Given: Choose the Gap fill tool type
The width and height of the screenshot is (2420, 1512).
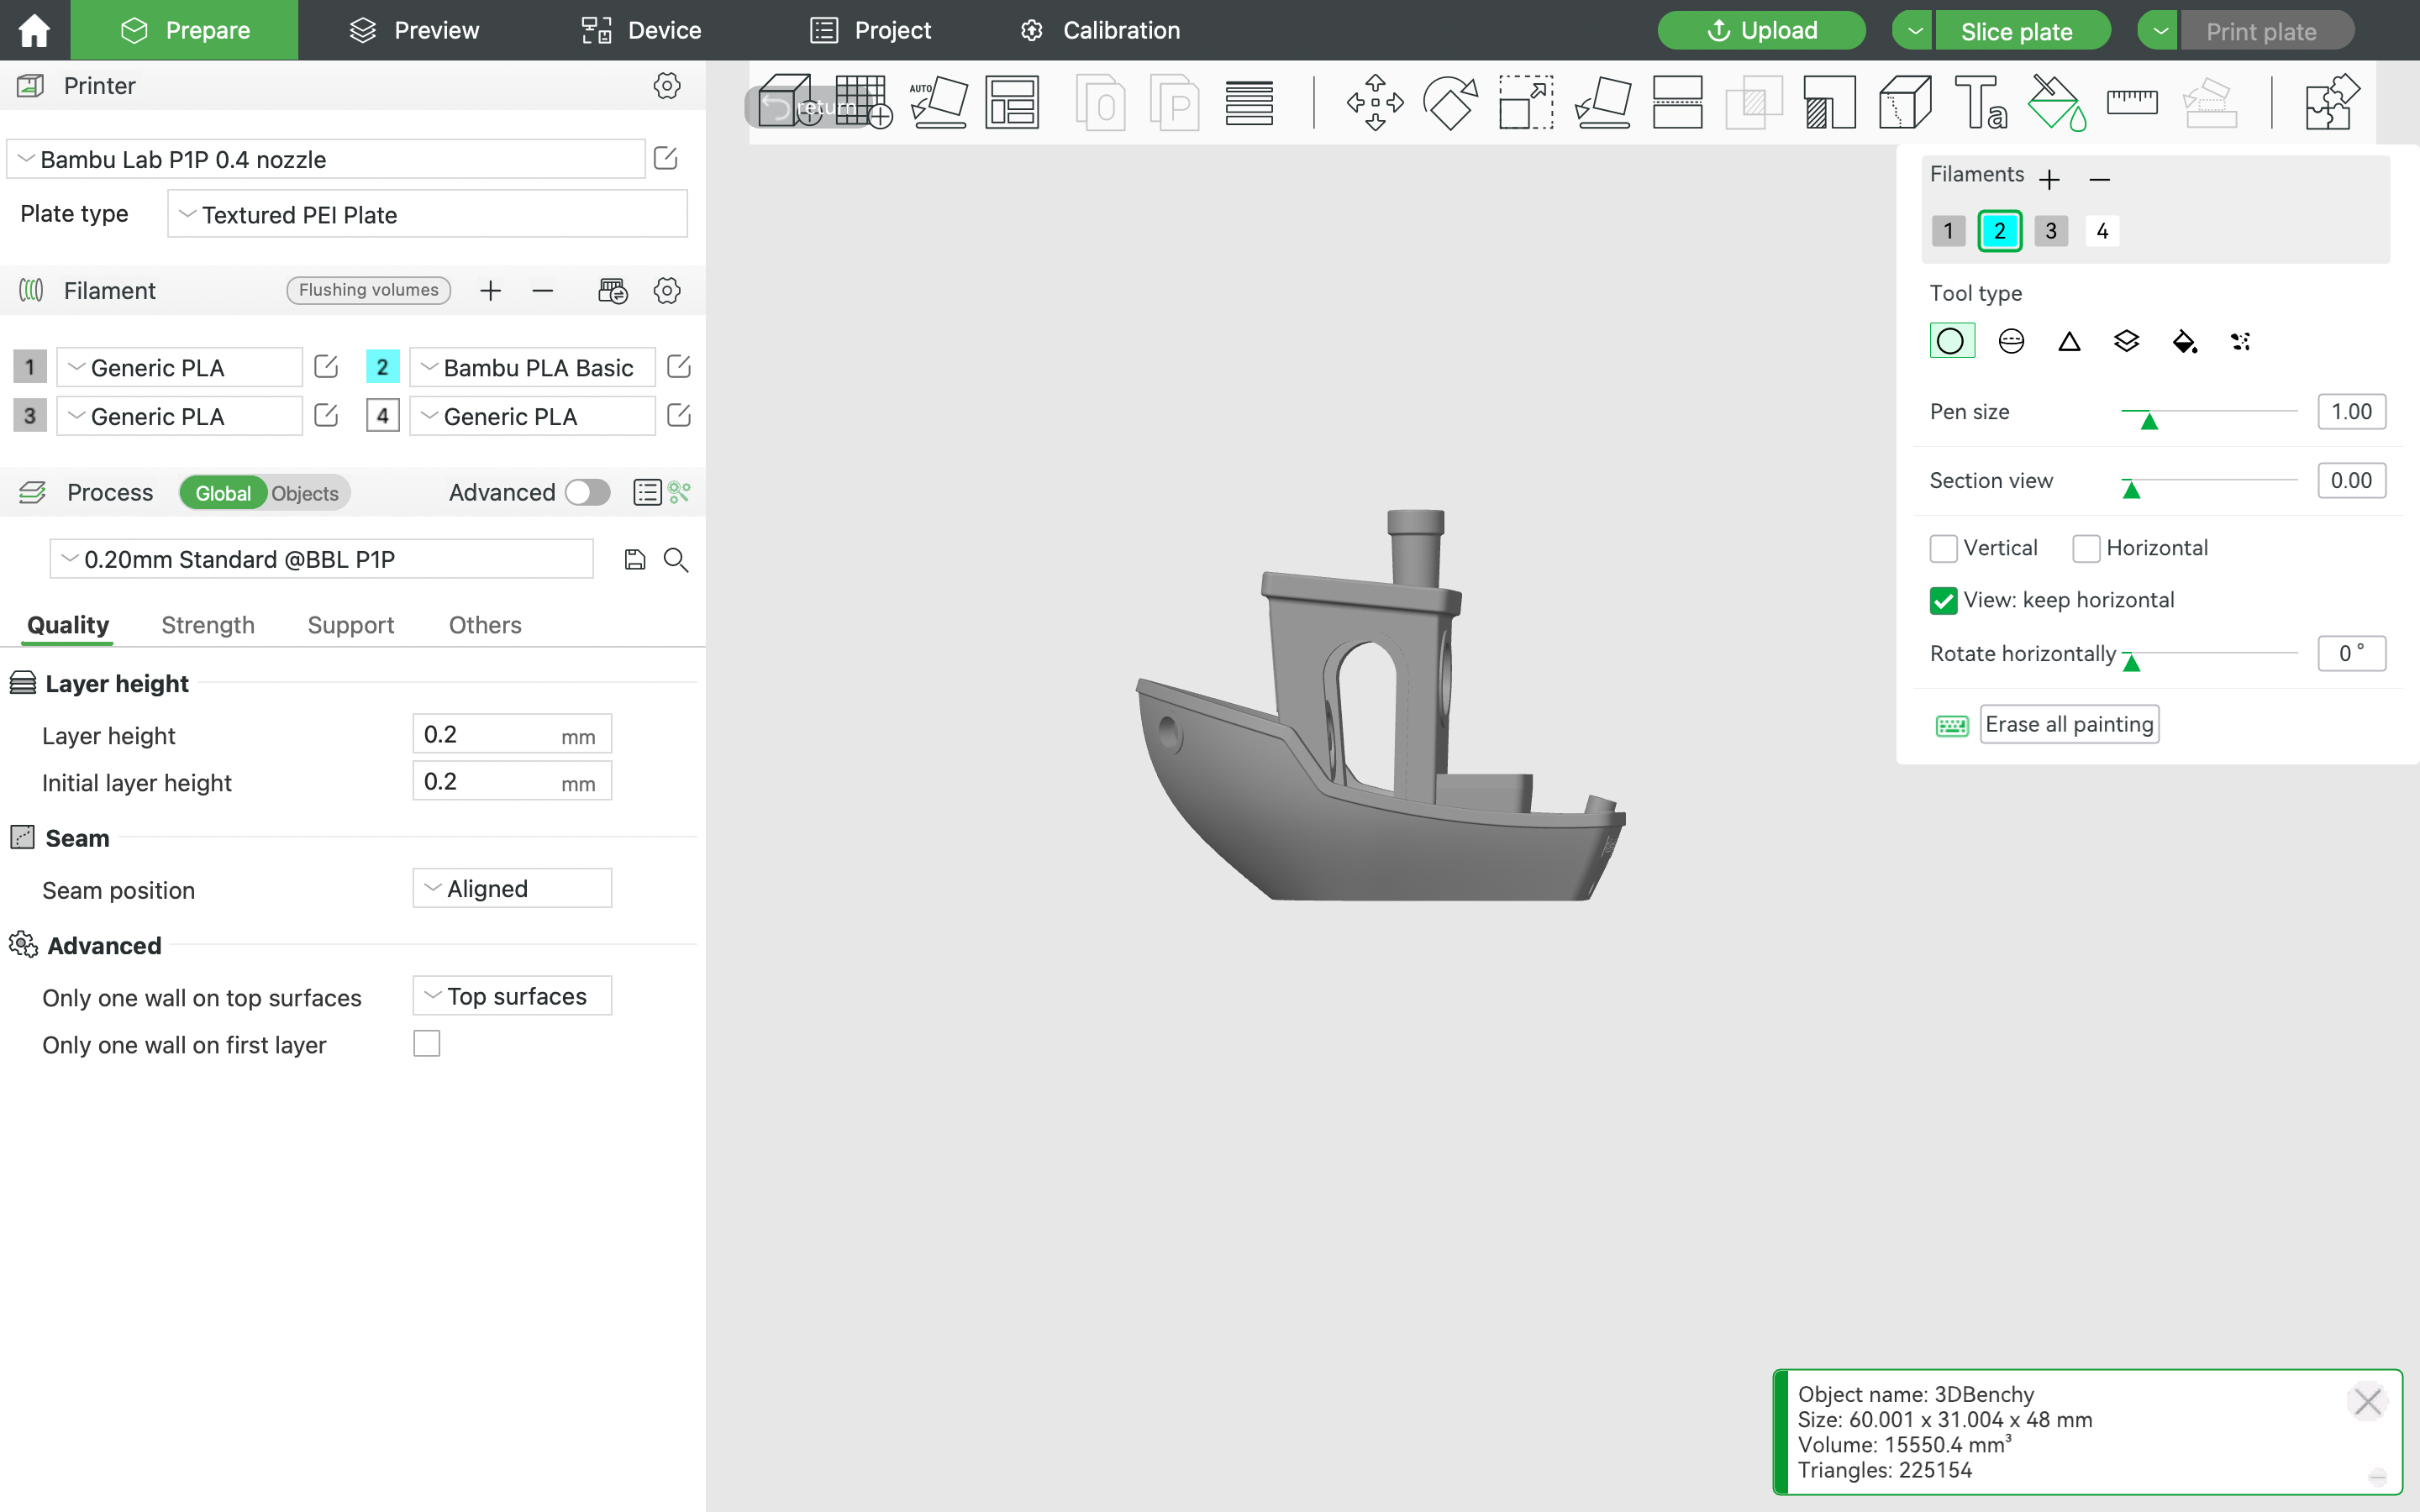Looking at the screenshot, I should (2240, 341).
